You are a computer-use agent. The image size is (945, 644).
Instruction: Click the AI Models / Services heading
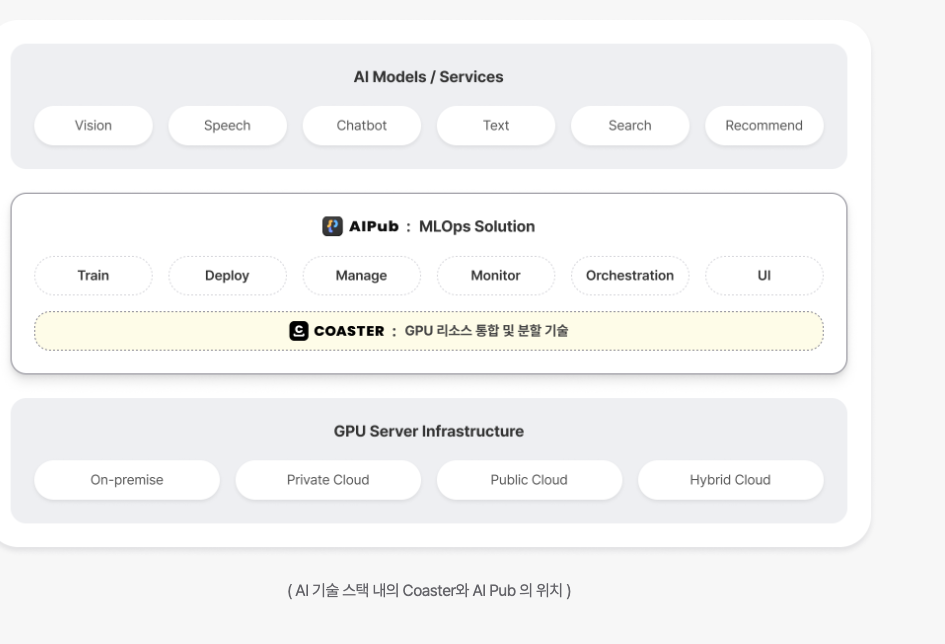coord(429,77)
